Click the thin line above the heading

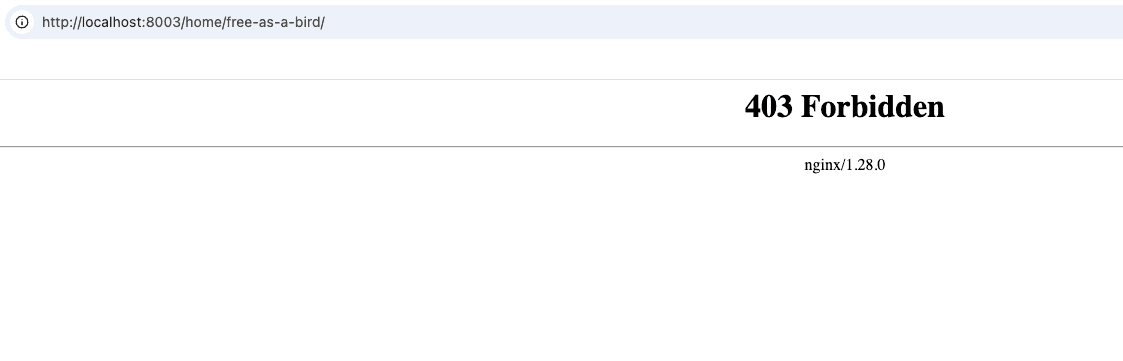pos(562,80)
